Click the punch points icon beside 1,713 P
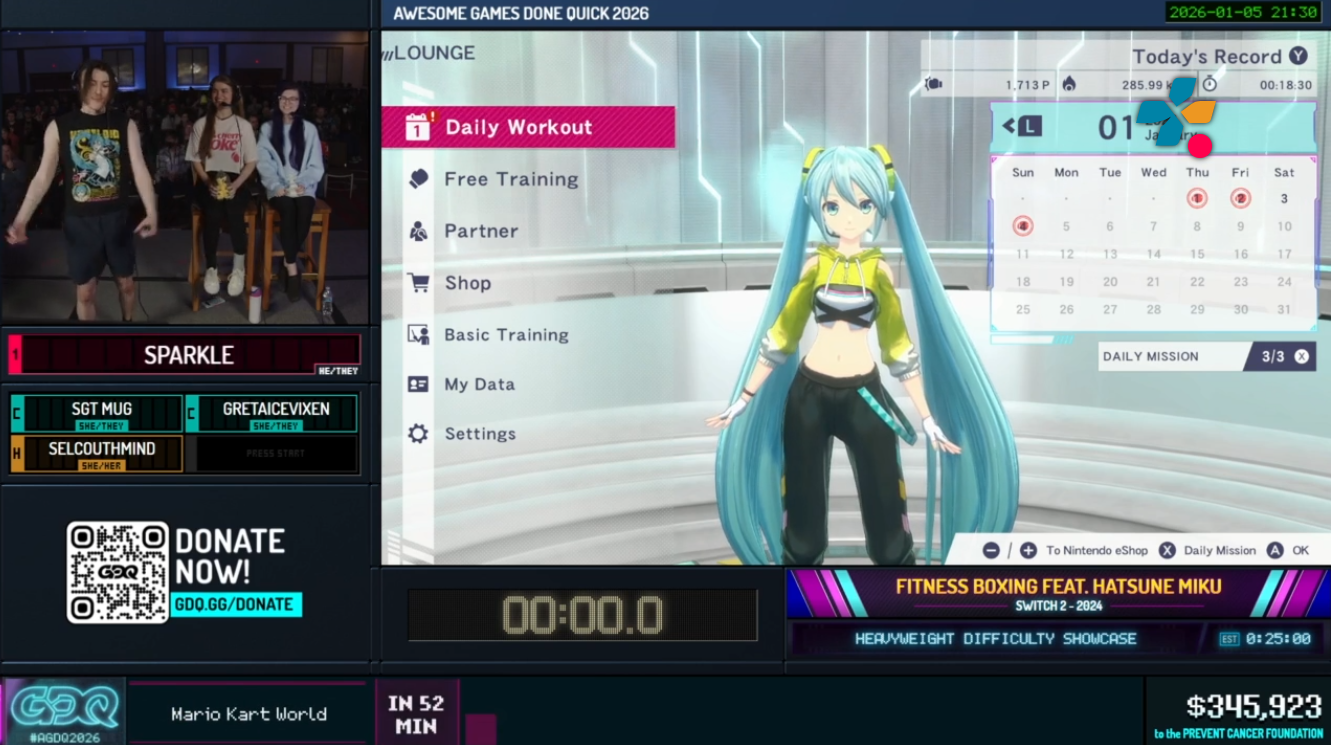The height and width of the screenshot is (745, 1331). click(x=934, y=85)
